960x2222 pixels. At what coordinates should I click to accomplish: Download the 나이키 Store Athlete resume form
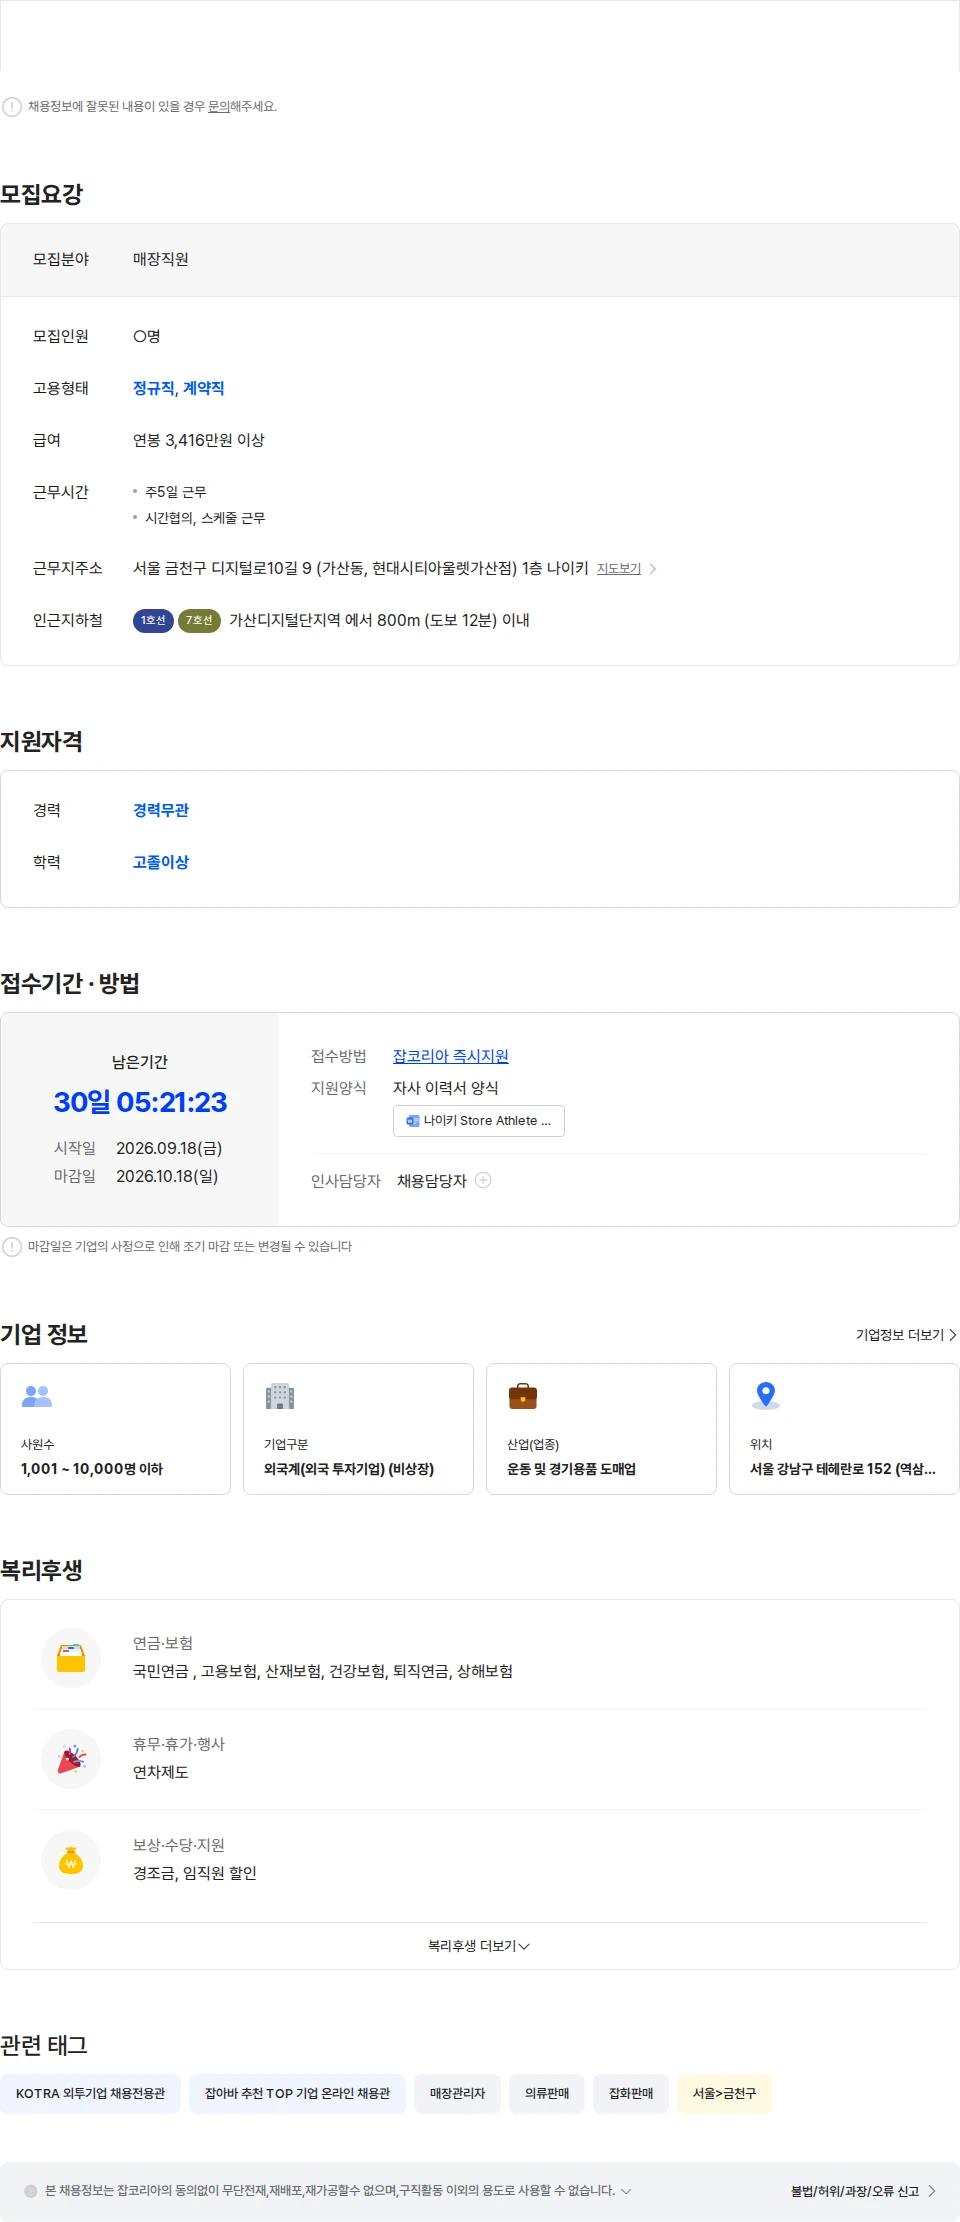[x=479, y=1121]
